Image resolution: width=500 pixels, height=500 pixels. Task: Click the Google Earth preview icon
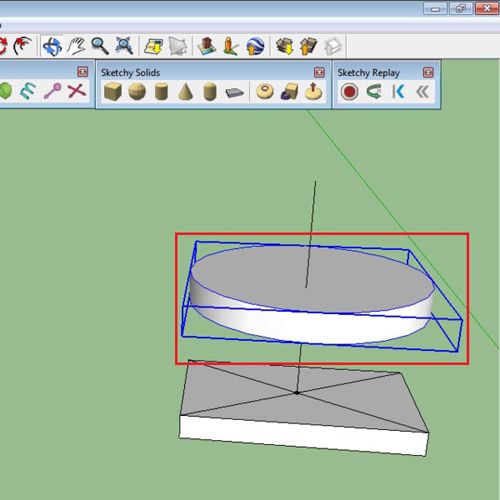(255, 46)
